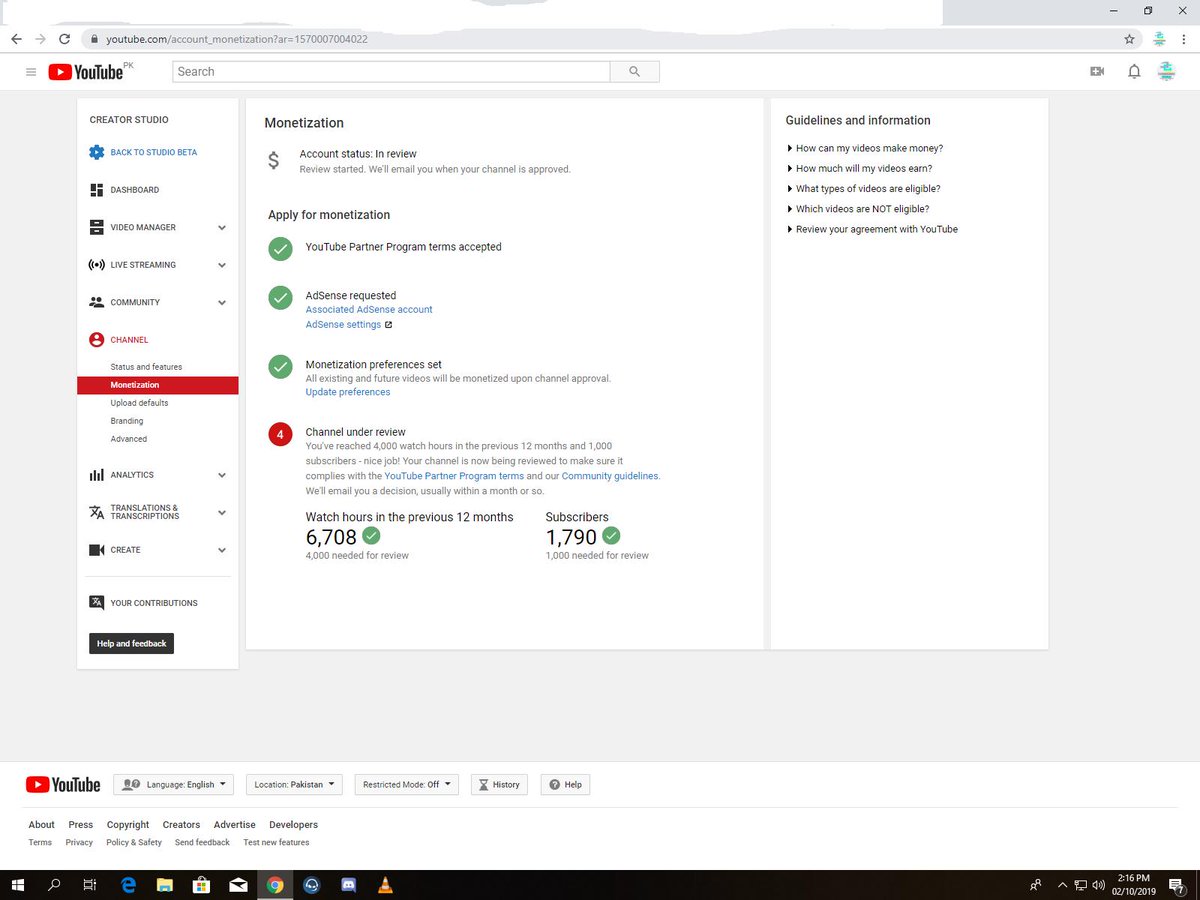Open Microsoft Store from the taskbar

[201, 885]
